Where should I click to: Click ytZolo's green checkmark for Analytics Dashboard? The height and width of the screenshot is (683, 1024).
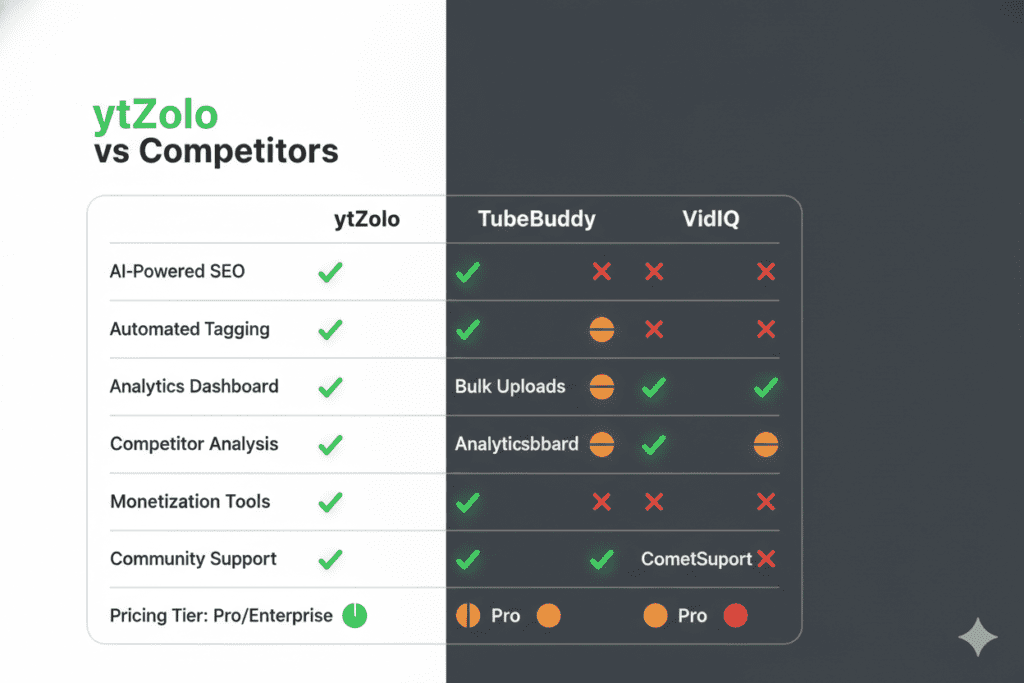click(x=330, y=387)
